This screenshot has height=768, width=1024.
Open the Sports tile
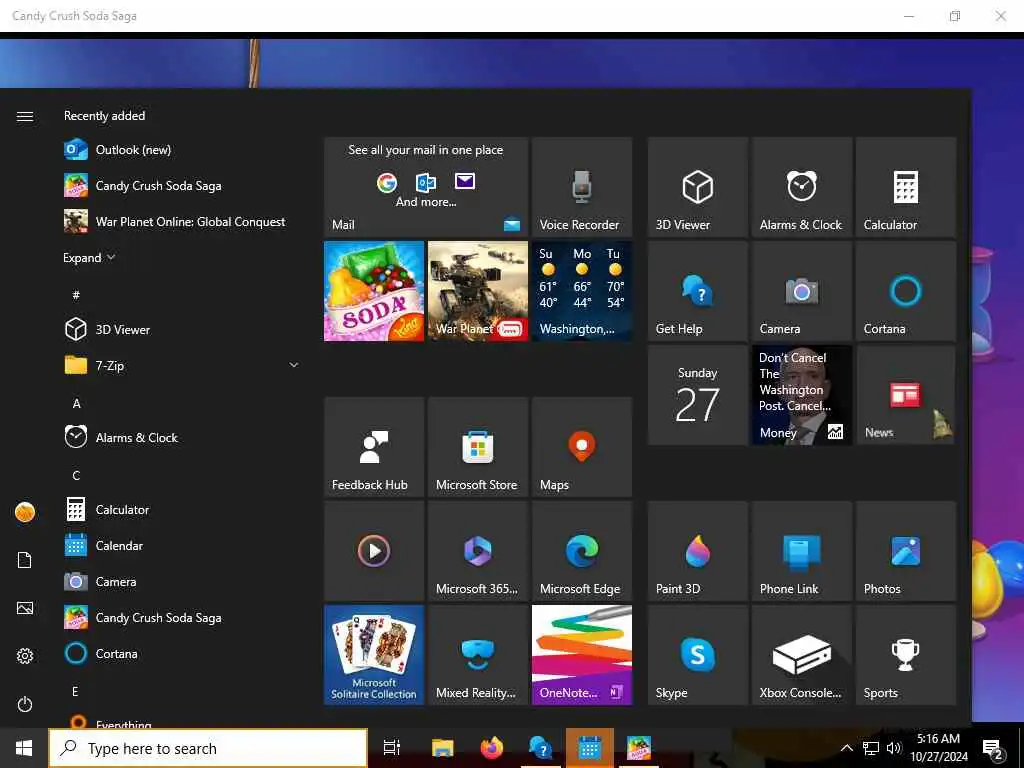(x=906, y=655)
